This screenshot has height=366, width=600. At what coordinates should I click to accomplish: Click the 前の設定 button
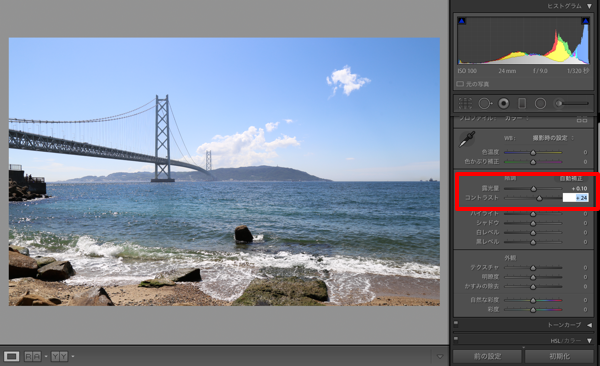(x=487, y=356)
